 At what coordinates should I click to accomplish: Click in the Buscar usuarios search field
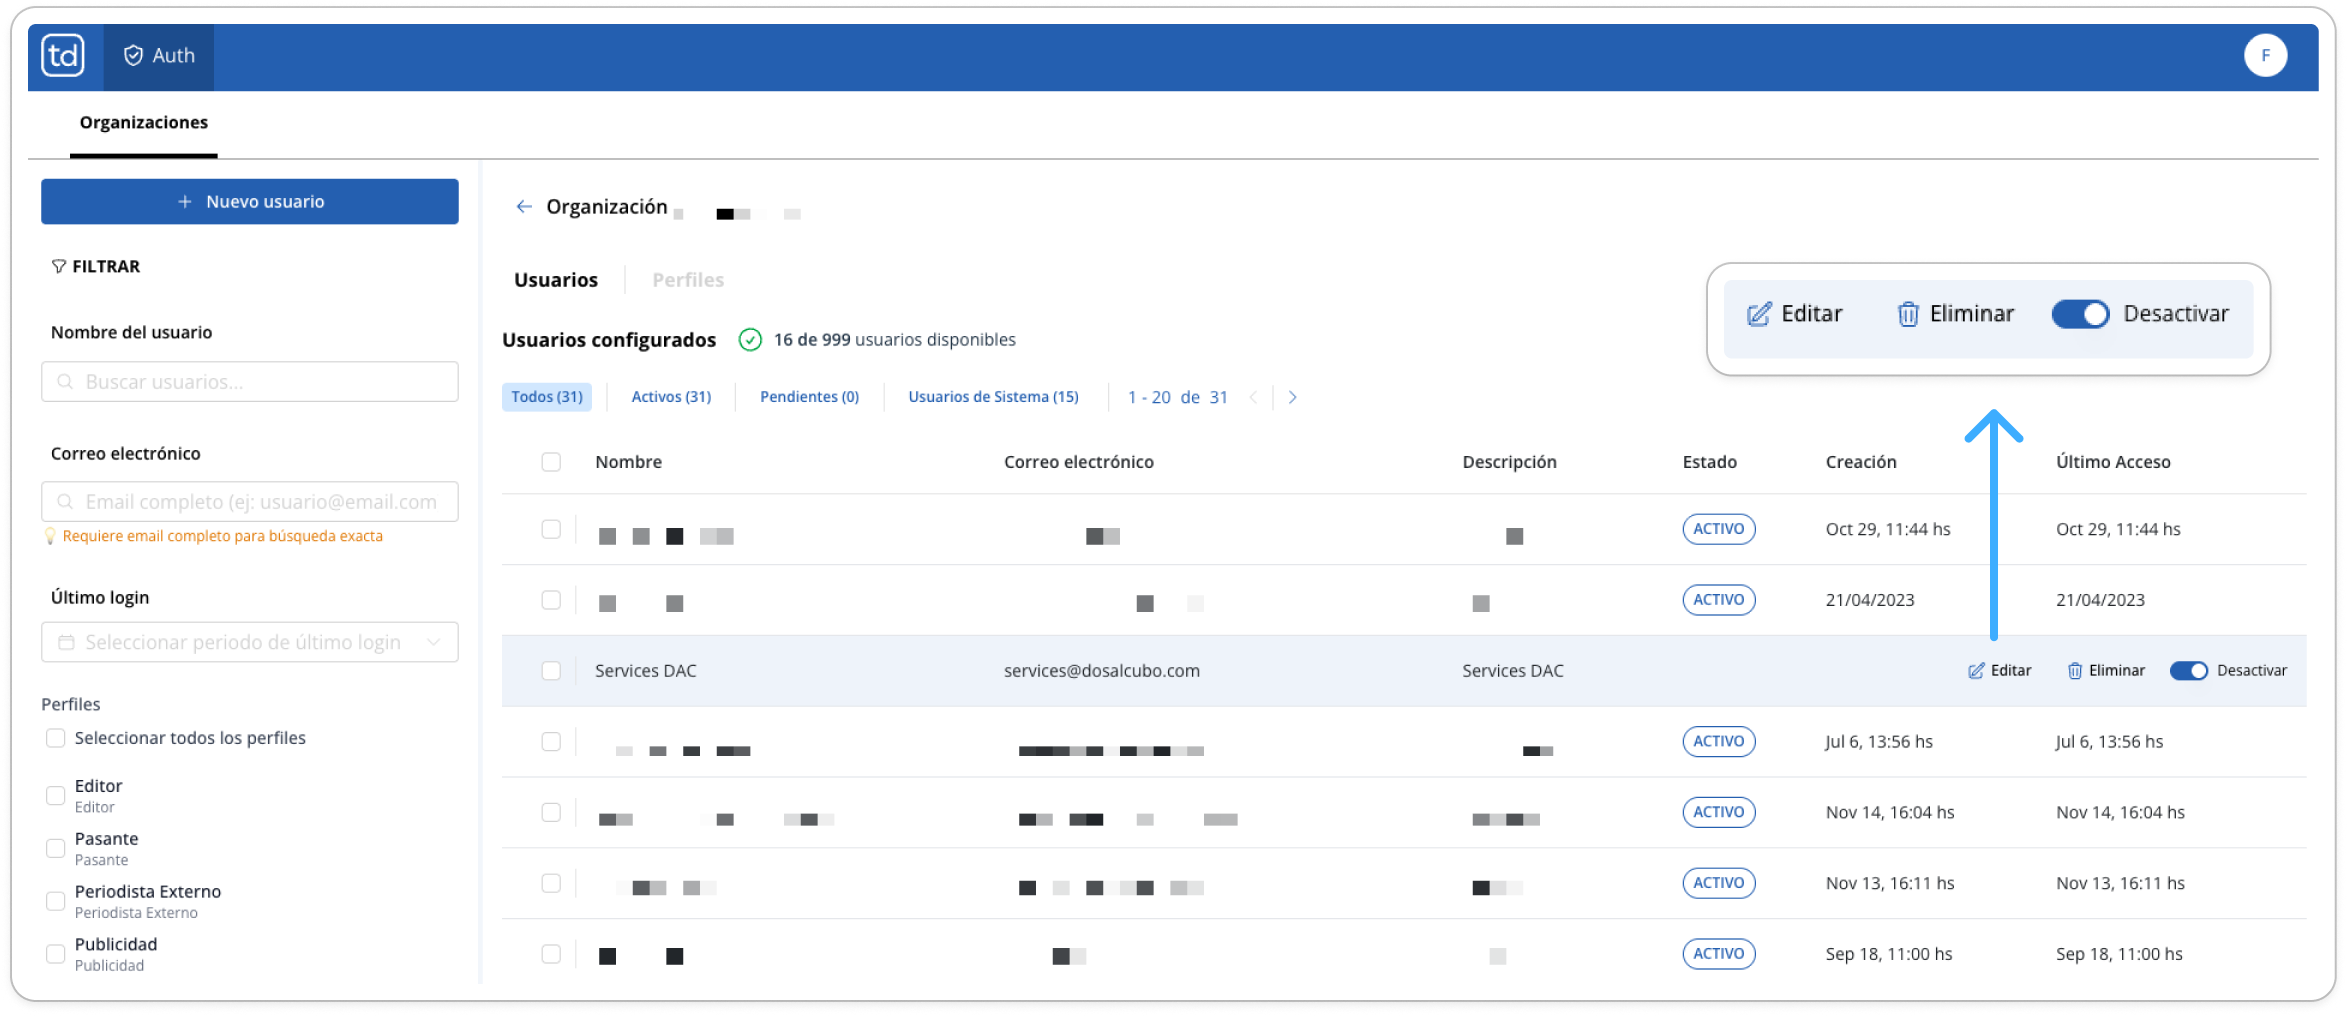[250, 382]
